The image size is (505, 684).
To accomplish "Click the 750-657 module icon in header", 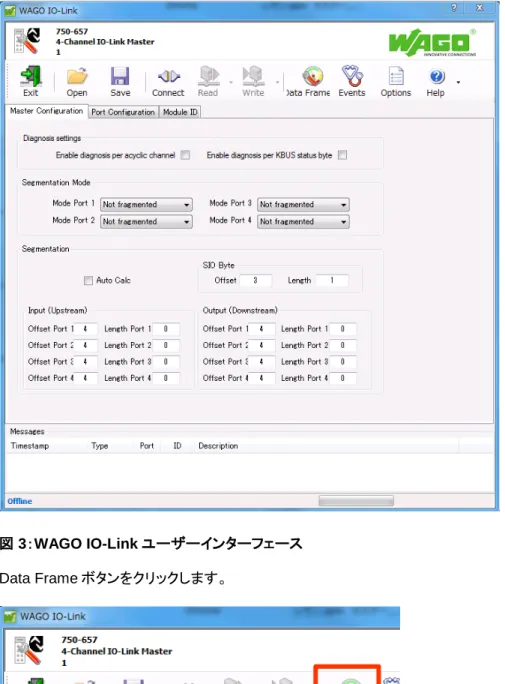I will point(27,41).
